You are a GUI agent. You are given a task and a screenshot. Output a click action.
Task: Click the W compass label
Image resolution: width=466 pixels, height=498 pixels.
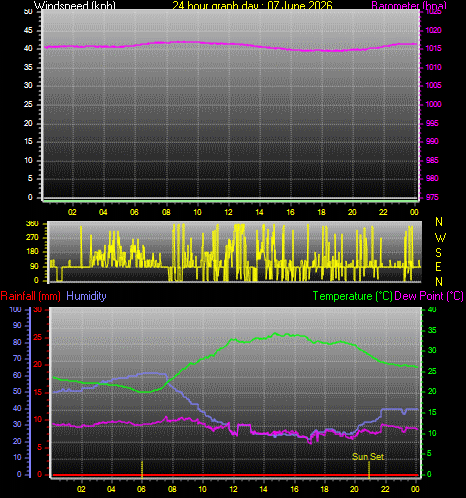[x=440, y=237]
